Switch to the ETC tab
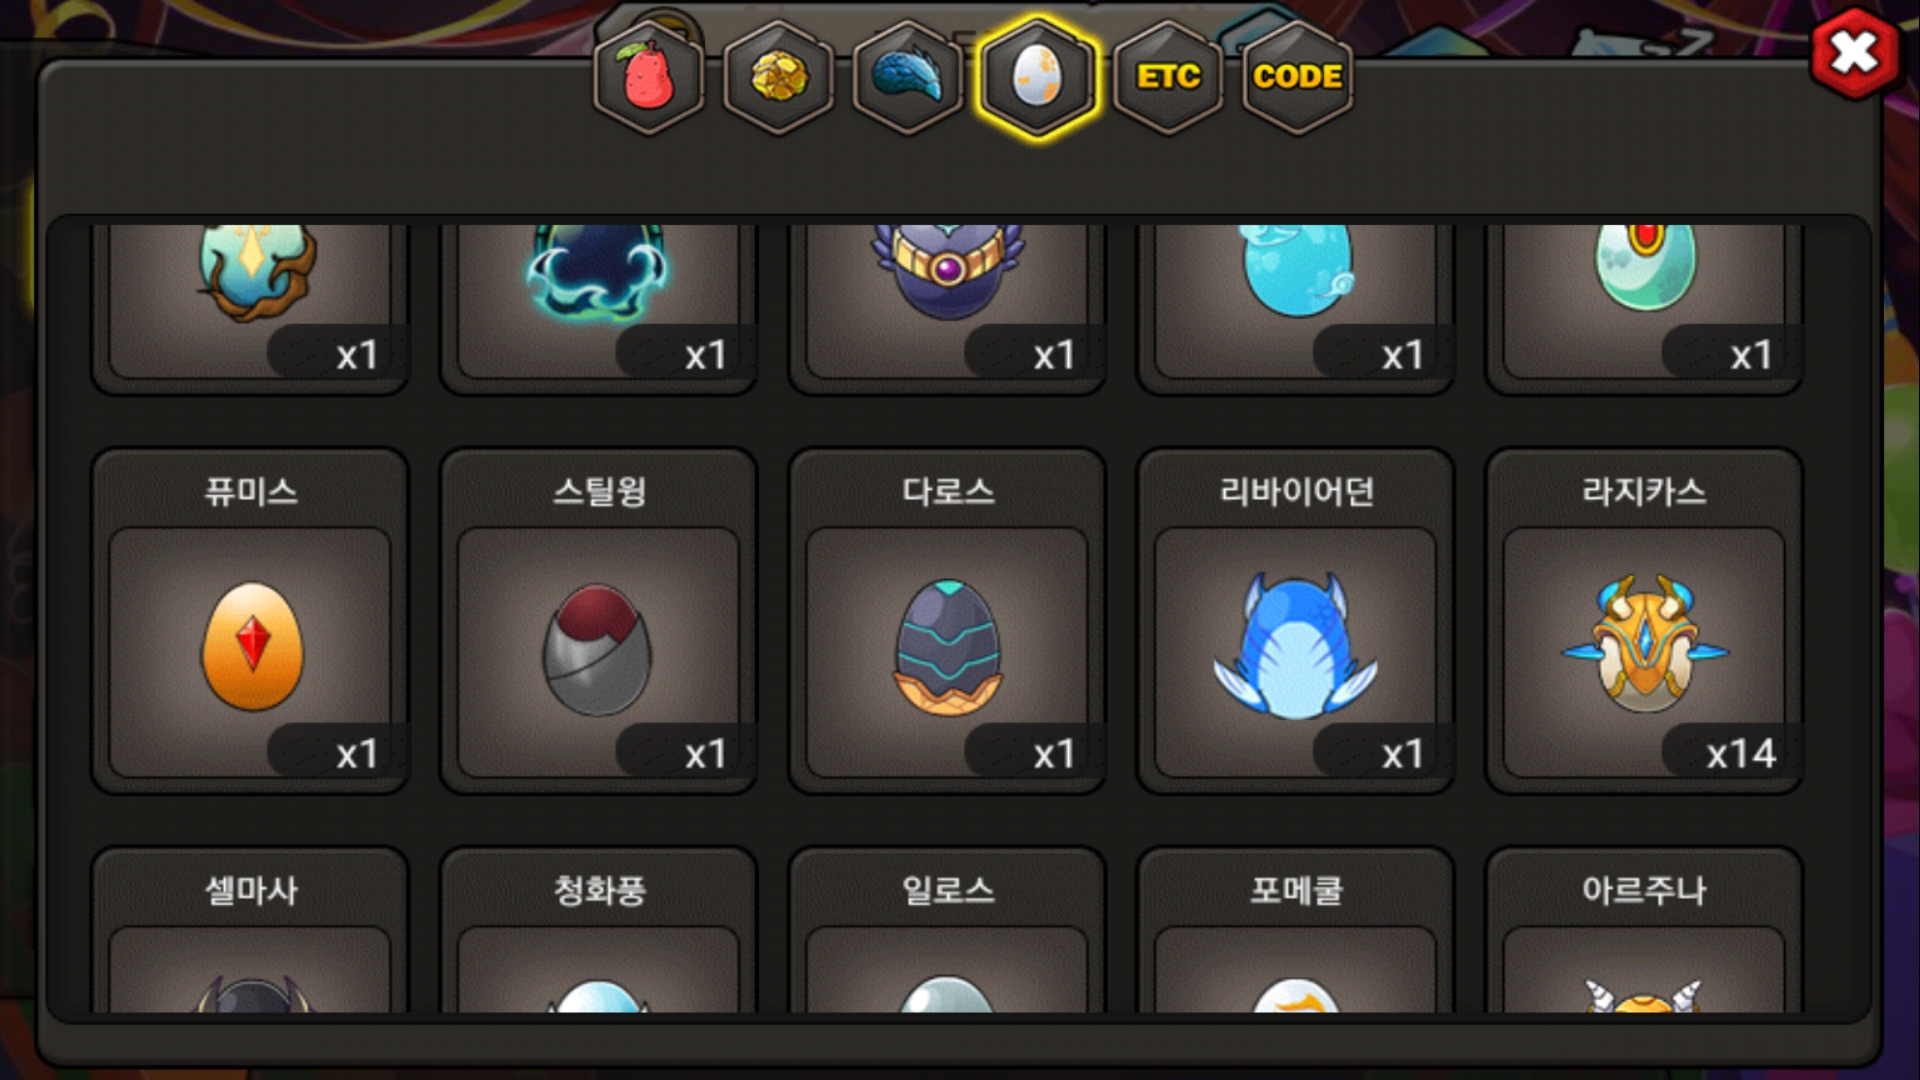Viewport: 1920px width, 1080px height. point(1168,77)
